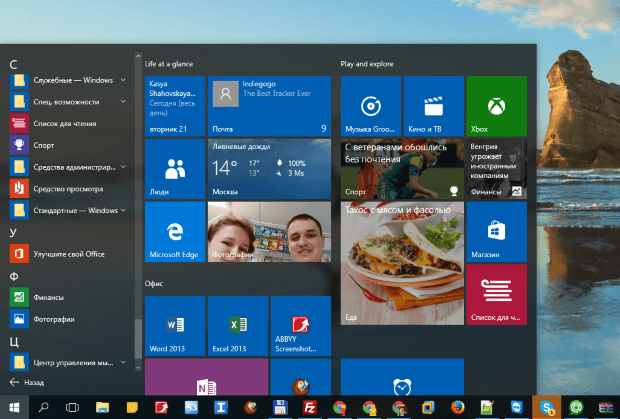
Task: Launch Спорт from the app list
Action: (x=67, y=145)
